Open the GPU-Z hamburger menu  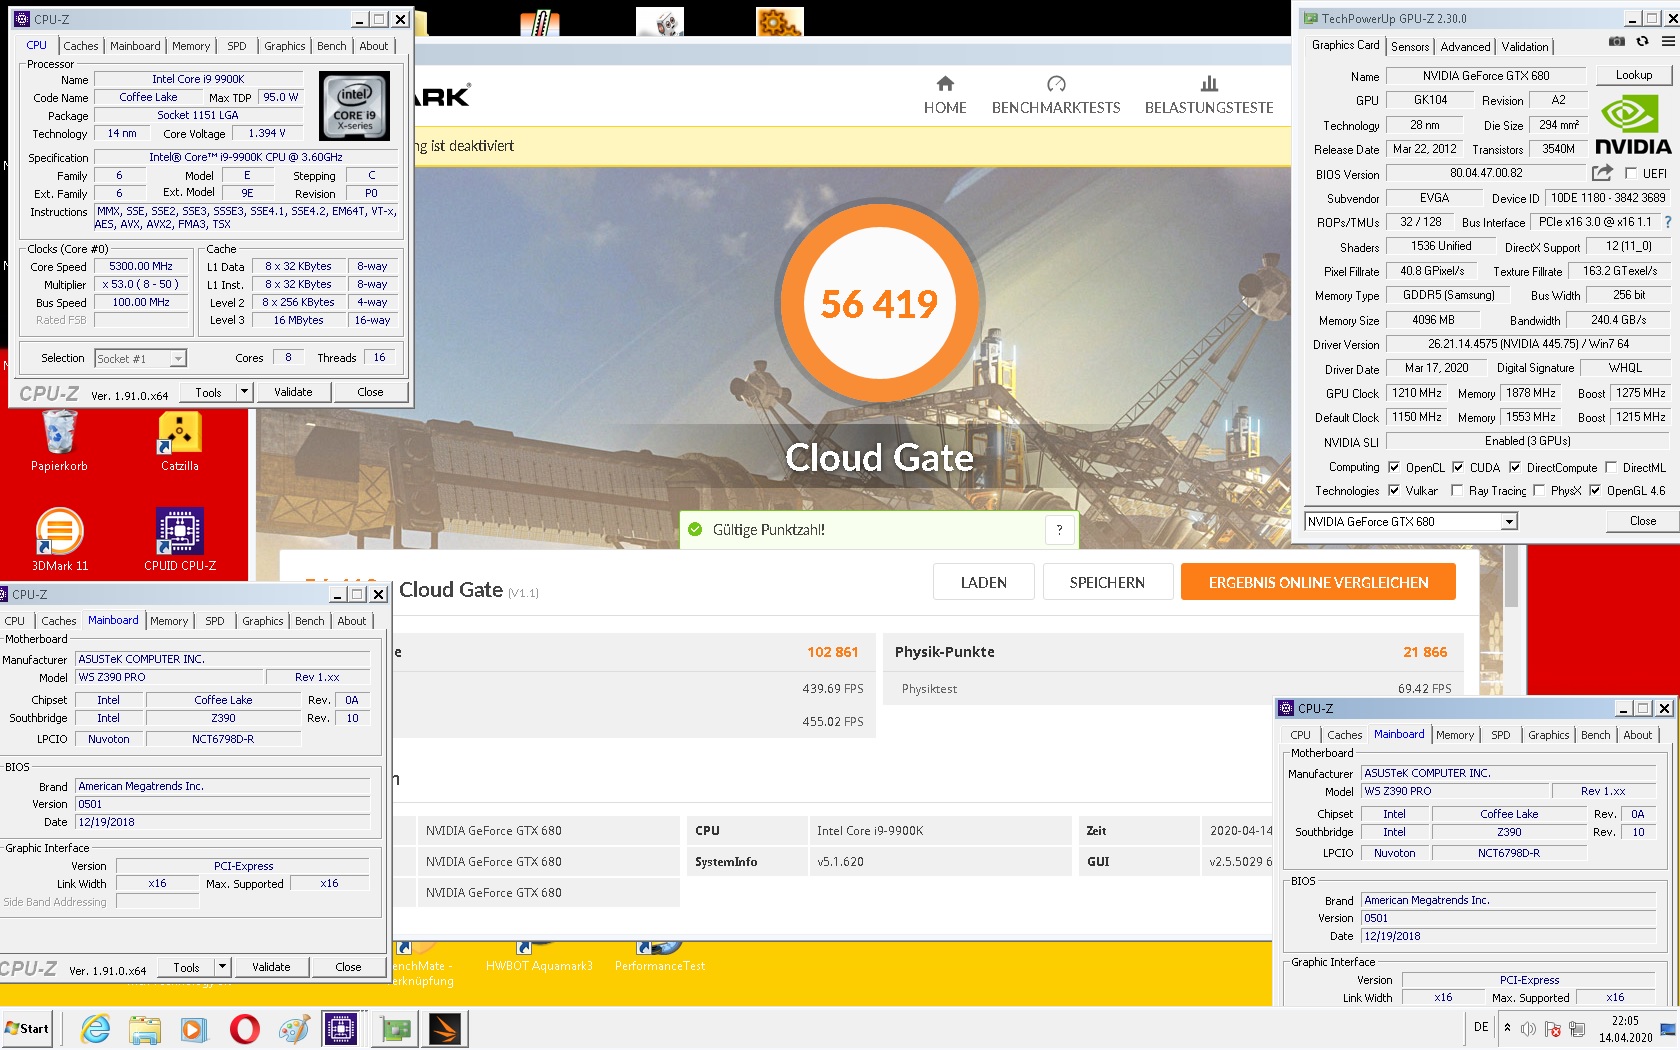tap(1668, 42)
